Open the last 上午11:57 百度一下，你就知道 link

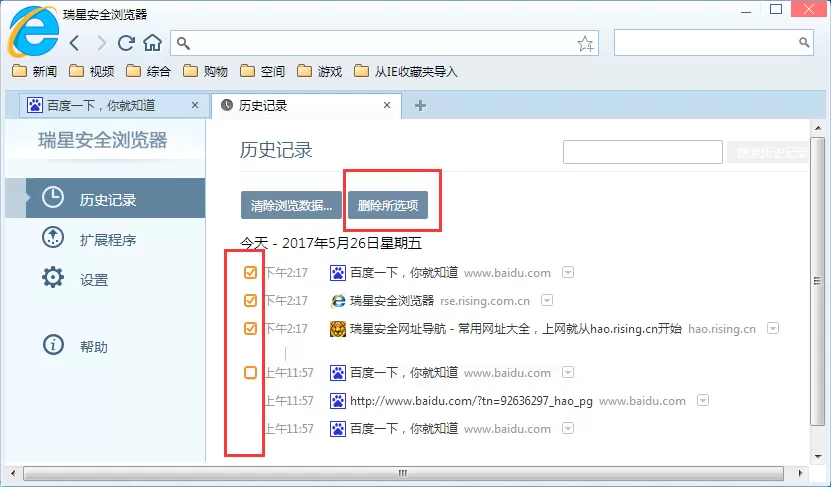(x=404, y=429)
